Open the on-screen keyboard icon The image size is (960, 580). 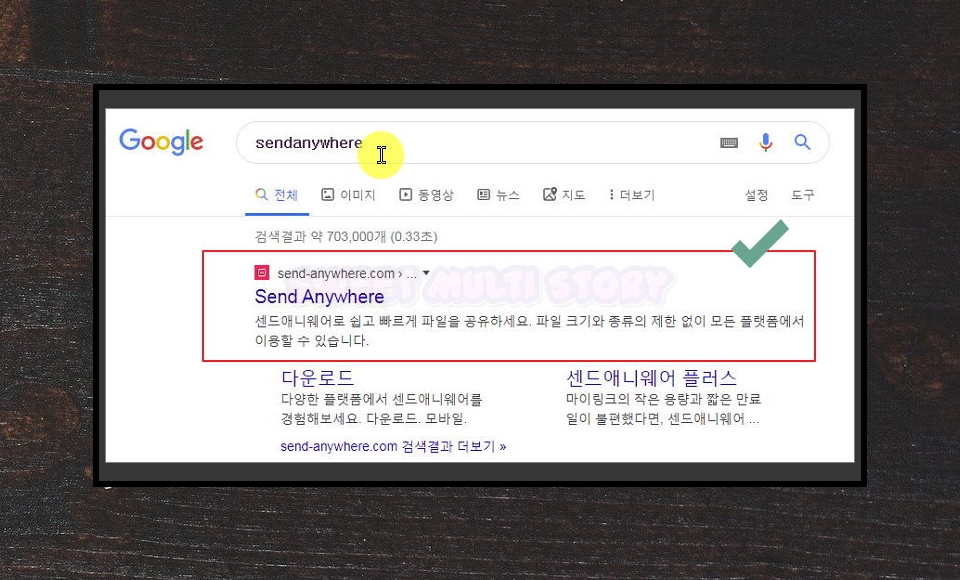729,143
